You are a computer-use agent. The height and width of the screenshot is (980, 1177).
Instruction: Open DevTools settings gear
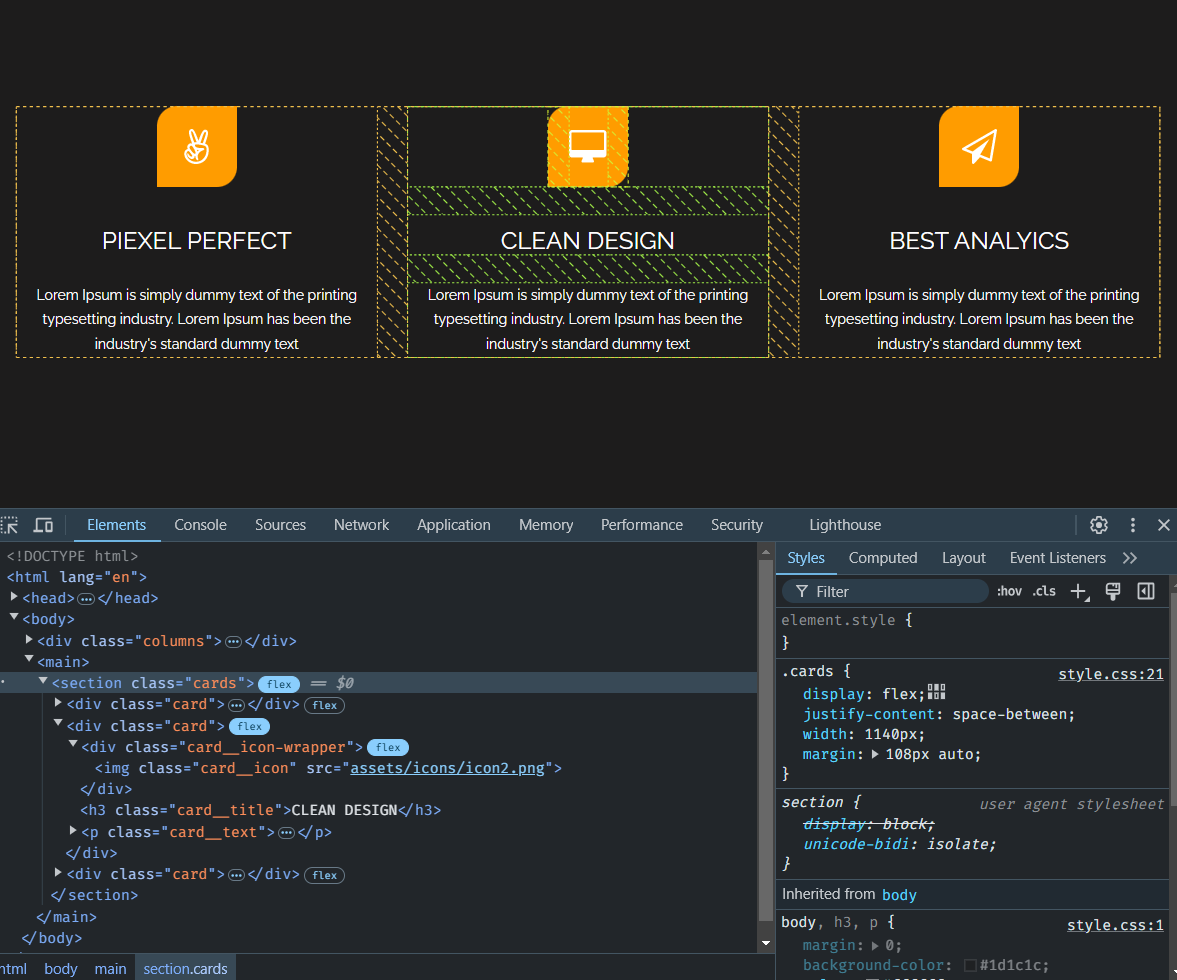coord(1099,525)
